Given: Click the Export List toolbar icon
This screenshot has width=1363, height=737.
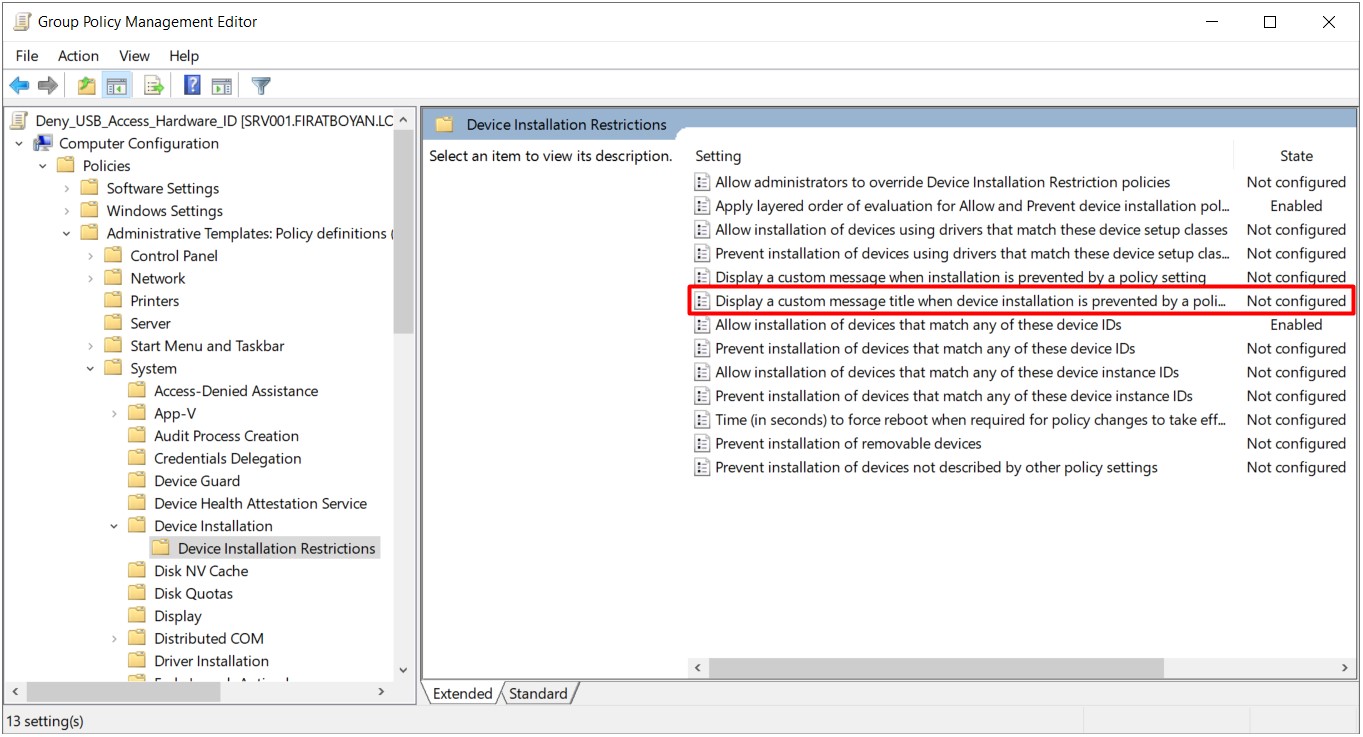Looking at the screenshot, I should point(154,86).
